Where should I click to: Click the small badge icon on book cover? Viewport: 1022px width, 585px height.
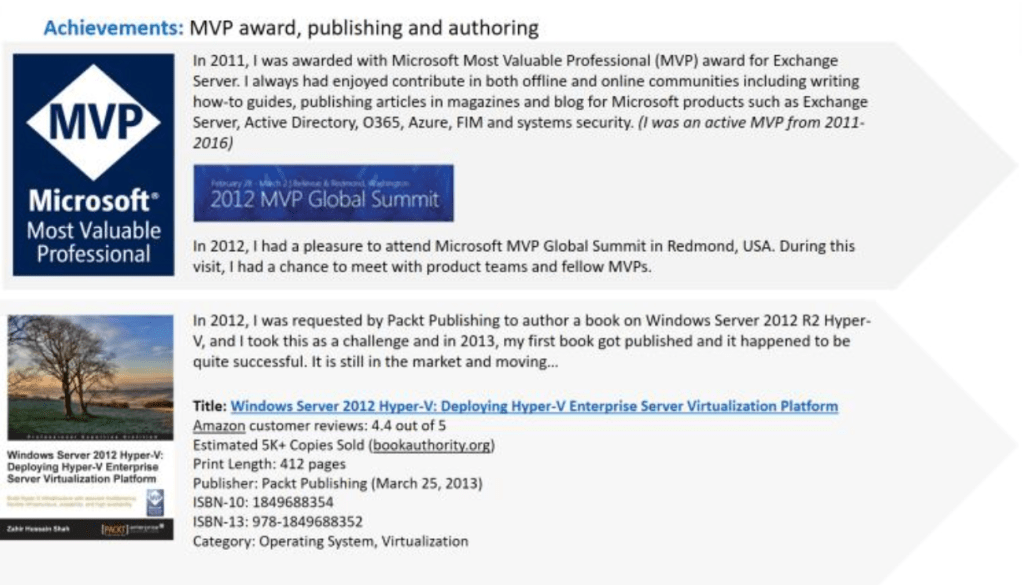155,501
